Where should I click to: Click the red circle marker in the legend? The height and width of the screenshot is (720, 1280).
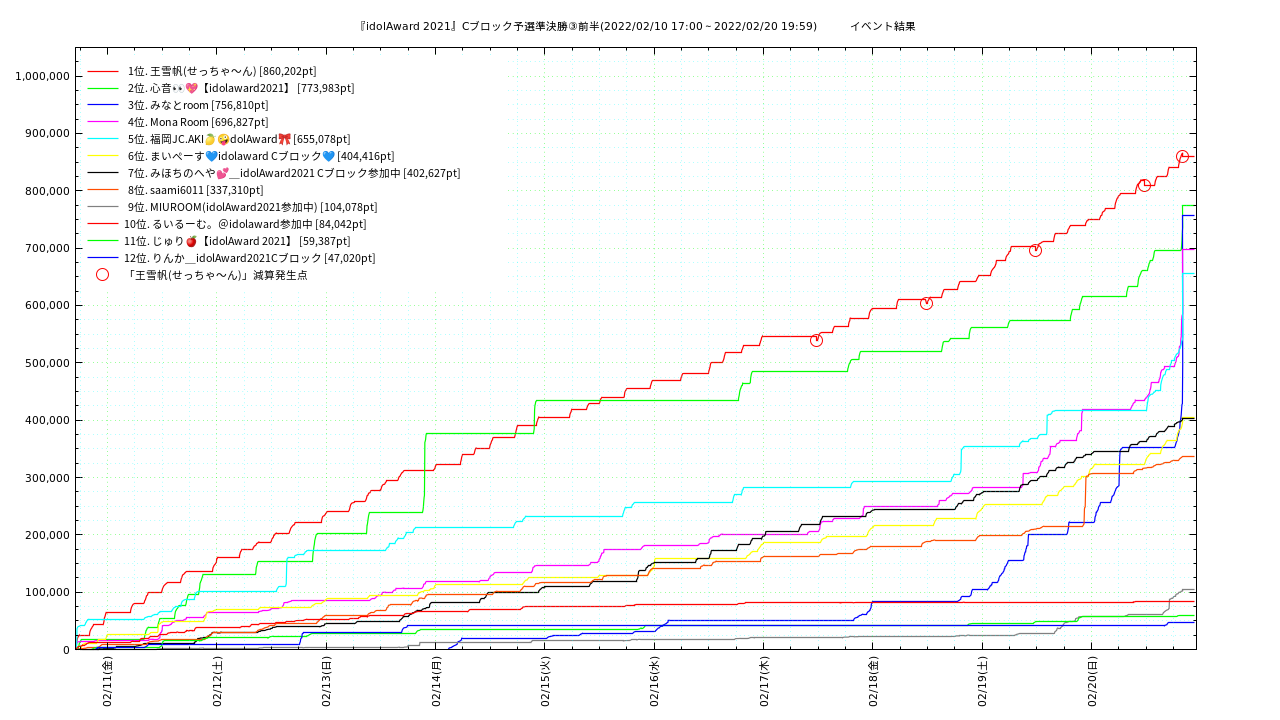[102, 275]
